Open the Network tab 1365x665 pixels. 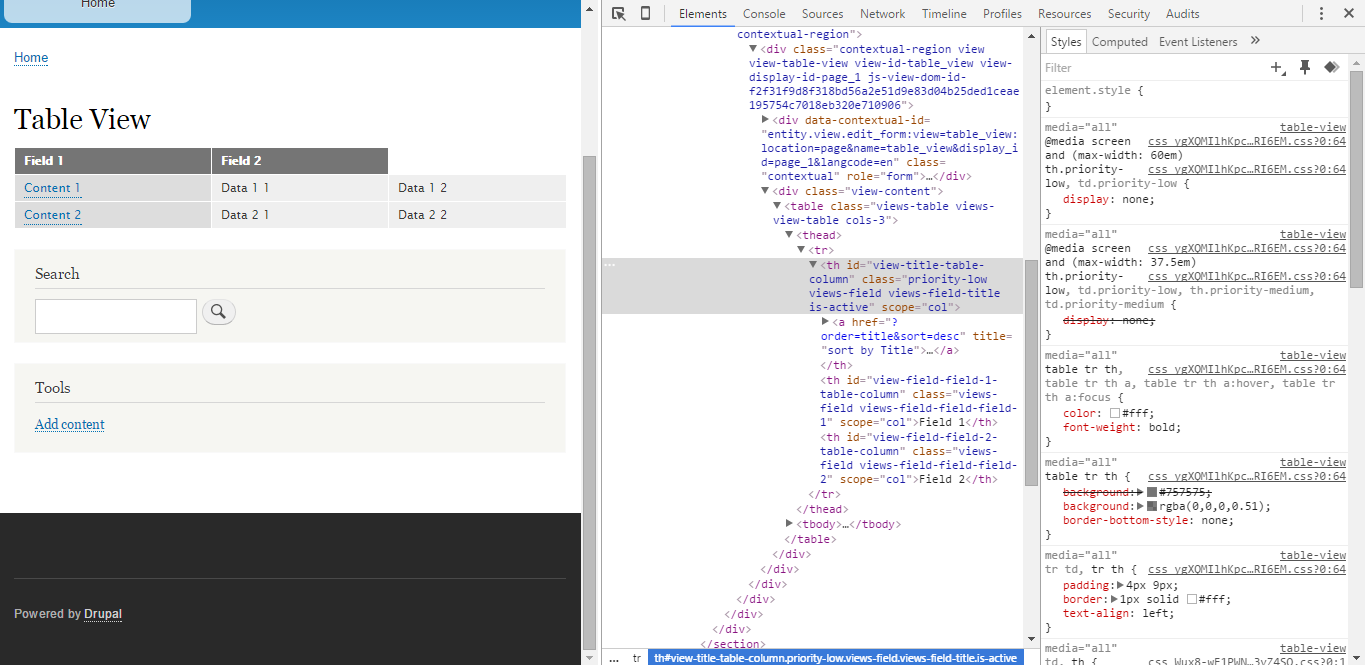click(x=882, y=14)
